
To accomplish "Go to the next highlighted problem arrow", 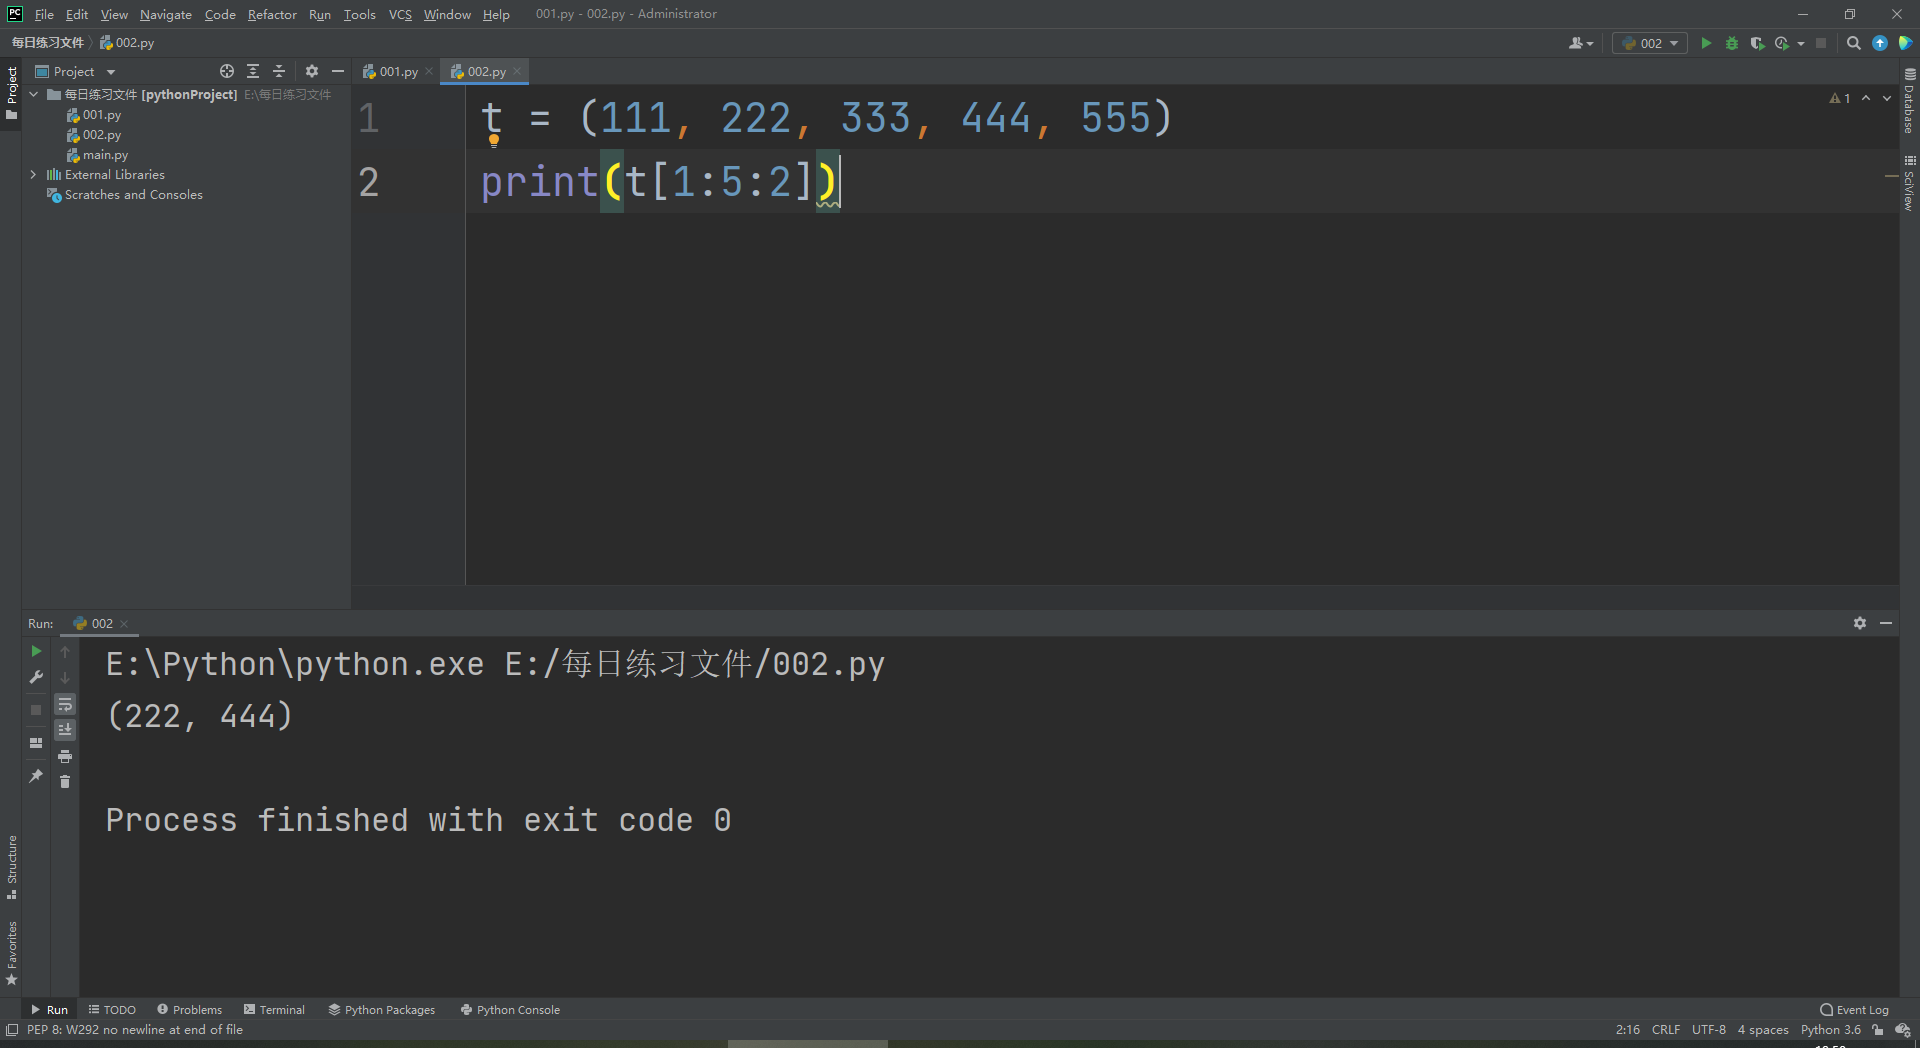I will 1887,98.
